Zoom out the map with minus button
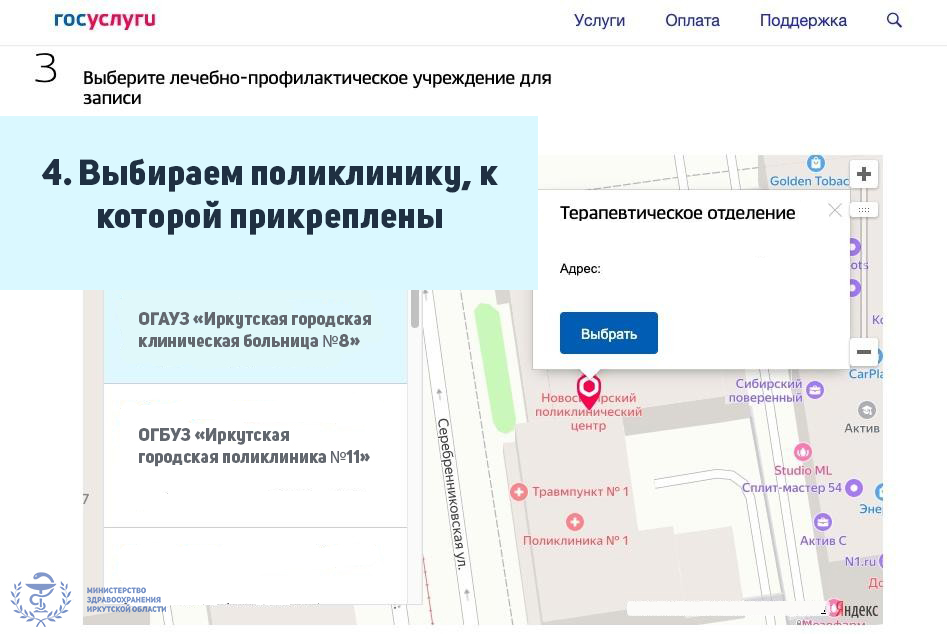The image size is (947, 634). pos(864,352)
